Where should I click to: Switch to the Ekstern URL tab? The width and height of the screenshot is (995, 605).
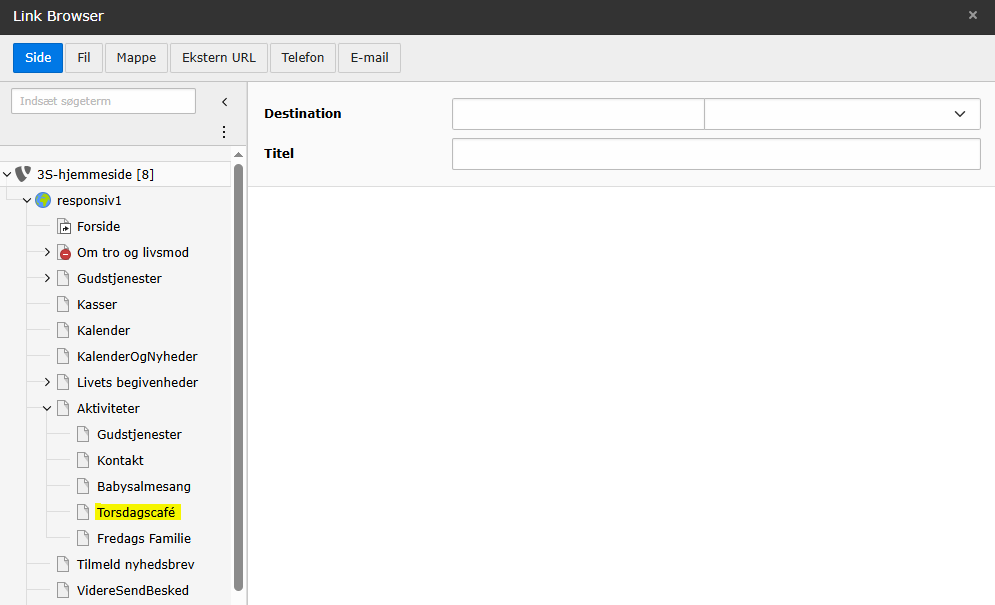(218, 58)
